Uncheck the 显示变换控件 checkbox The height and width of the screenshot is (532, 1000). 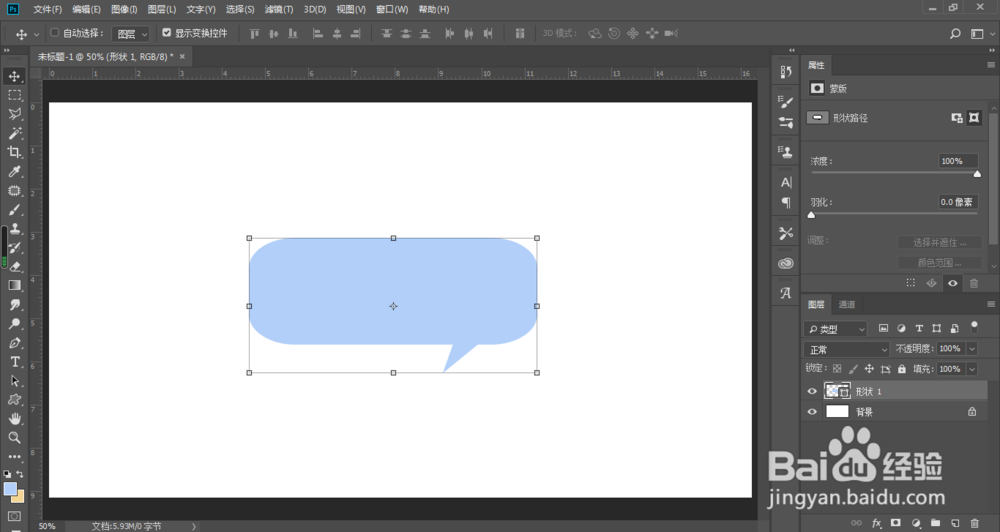point(166,33)
